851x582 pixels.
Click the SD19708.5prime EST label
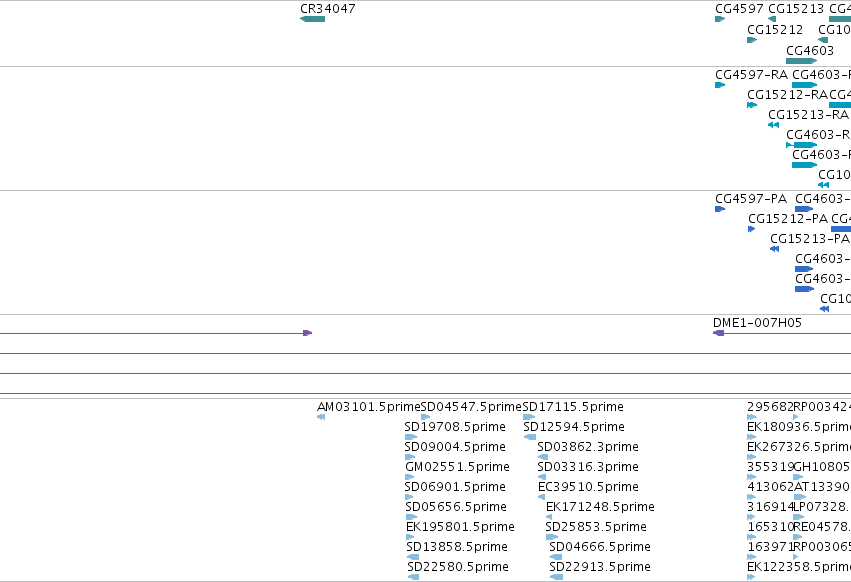tap(455, 427)
